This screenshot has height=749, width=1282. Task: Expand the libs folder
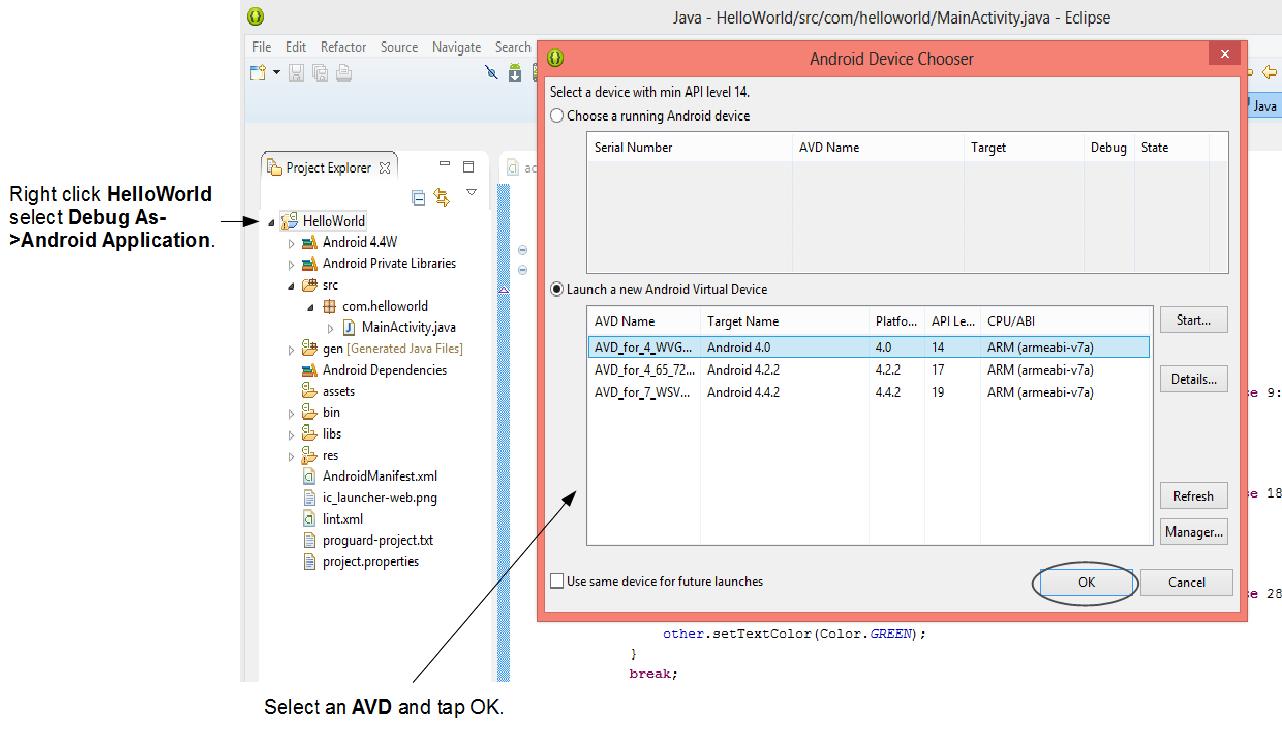tap(292, 434)
